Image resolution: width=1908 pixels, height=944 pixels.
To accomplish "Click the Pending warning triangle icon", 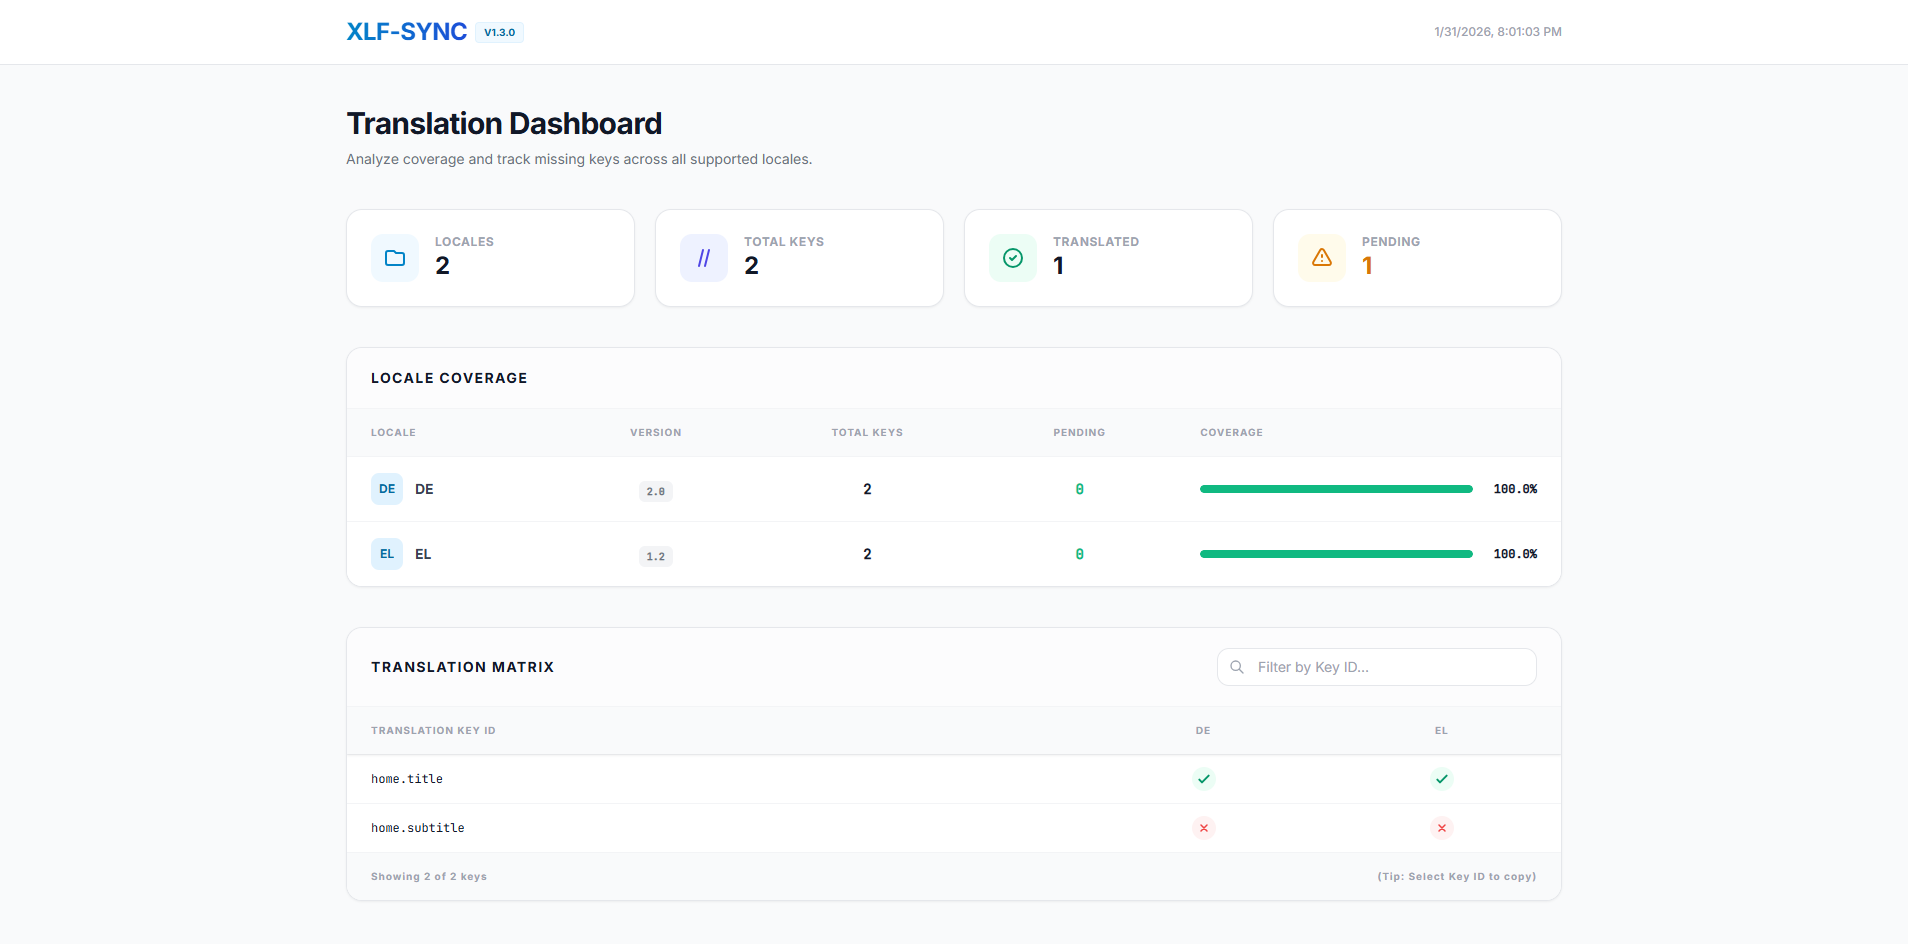I will pyautogui.click(x=1322, y=257).
